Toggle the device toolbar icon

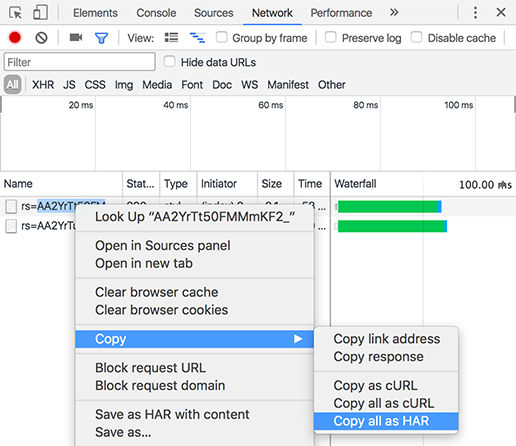click(x=40, y=13)
